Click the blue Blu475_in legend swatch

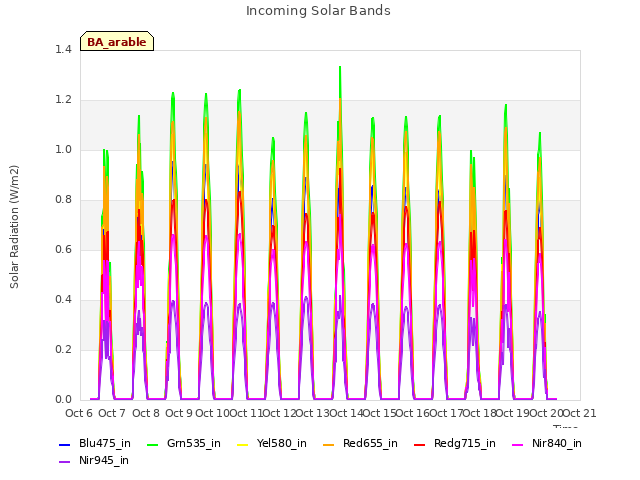coord(64,444)
